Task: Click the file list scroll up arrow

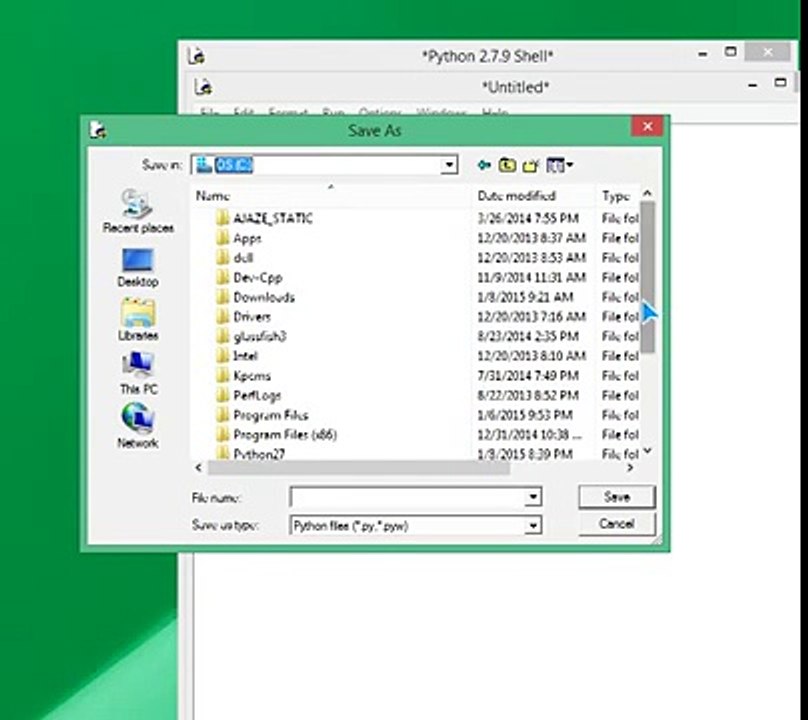Action: (x=647, y=193)
